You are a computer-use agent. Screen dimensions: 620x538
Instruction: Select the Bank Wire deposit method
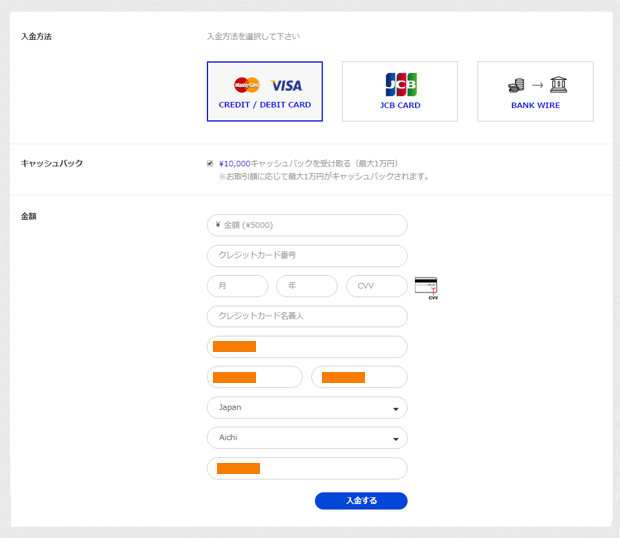(535, 91)
